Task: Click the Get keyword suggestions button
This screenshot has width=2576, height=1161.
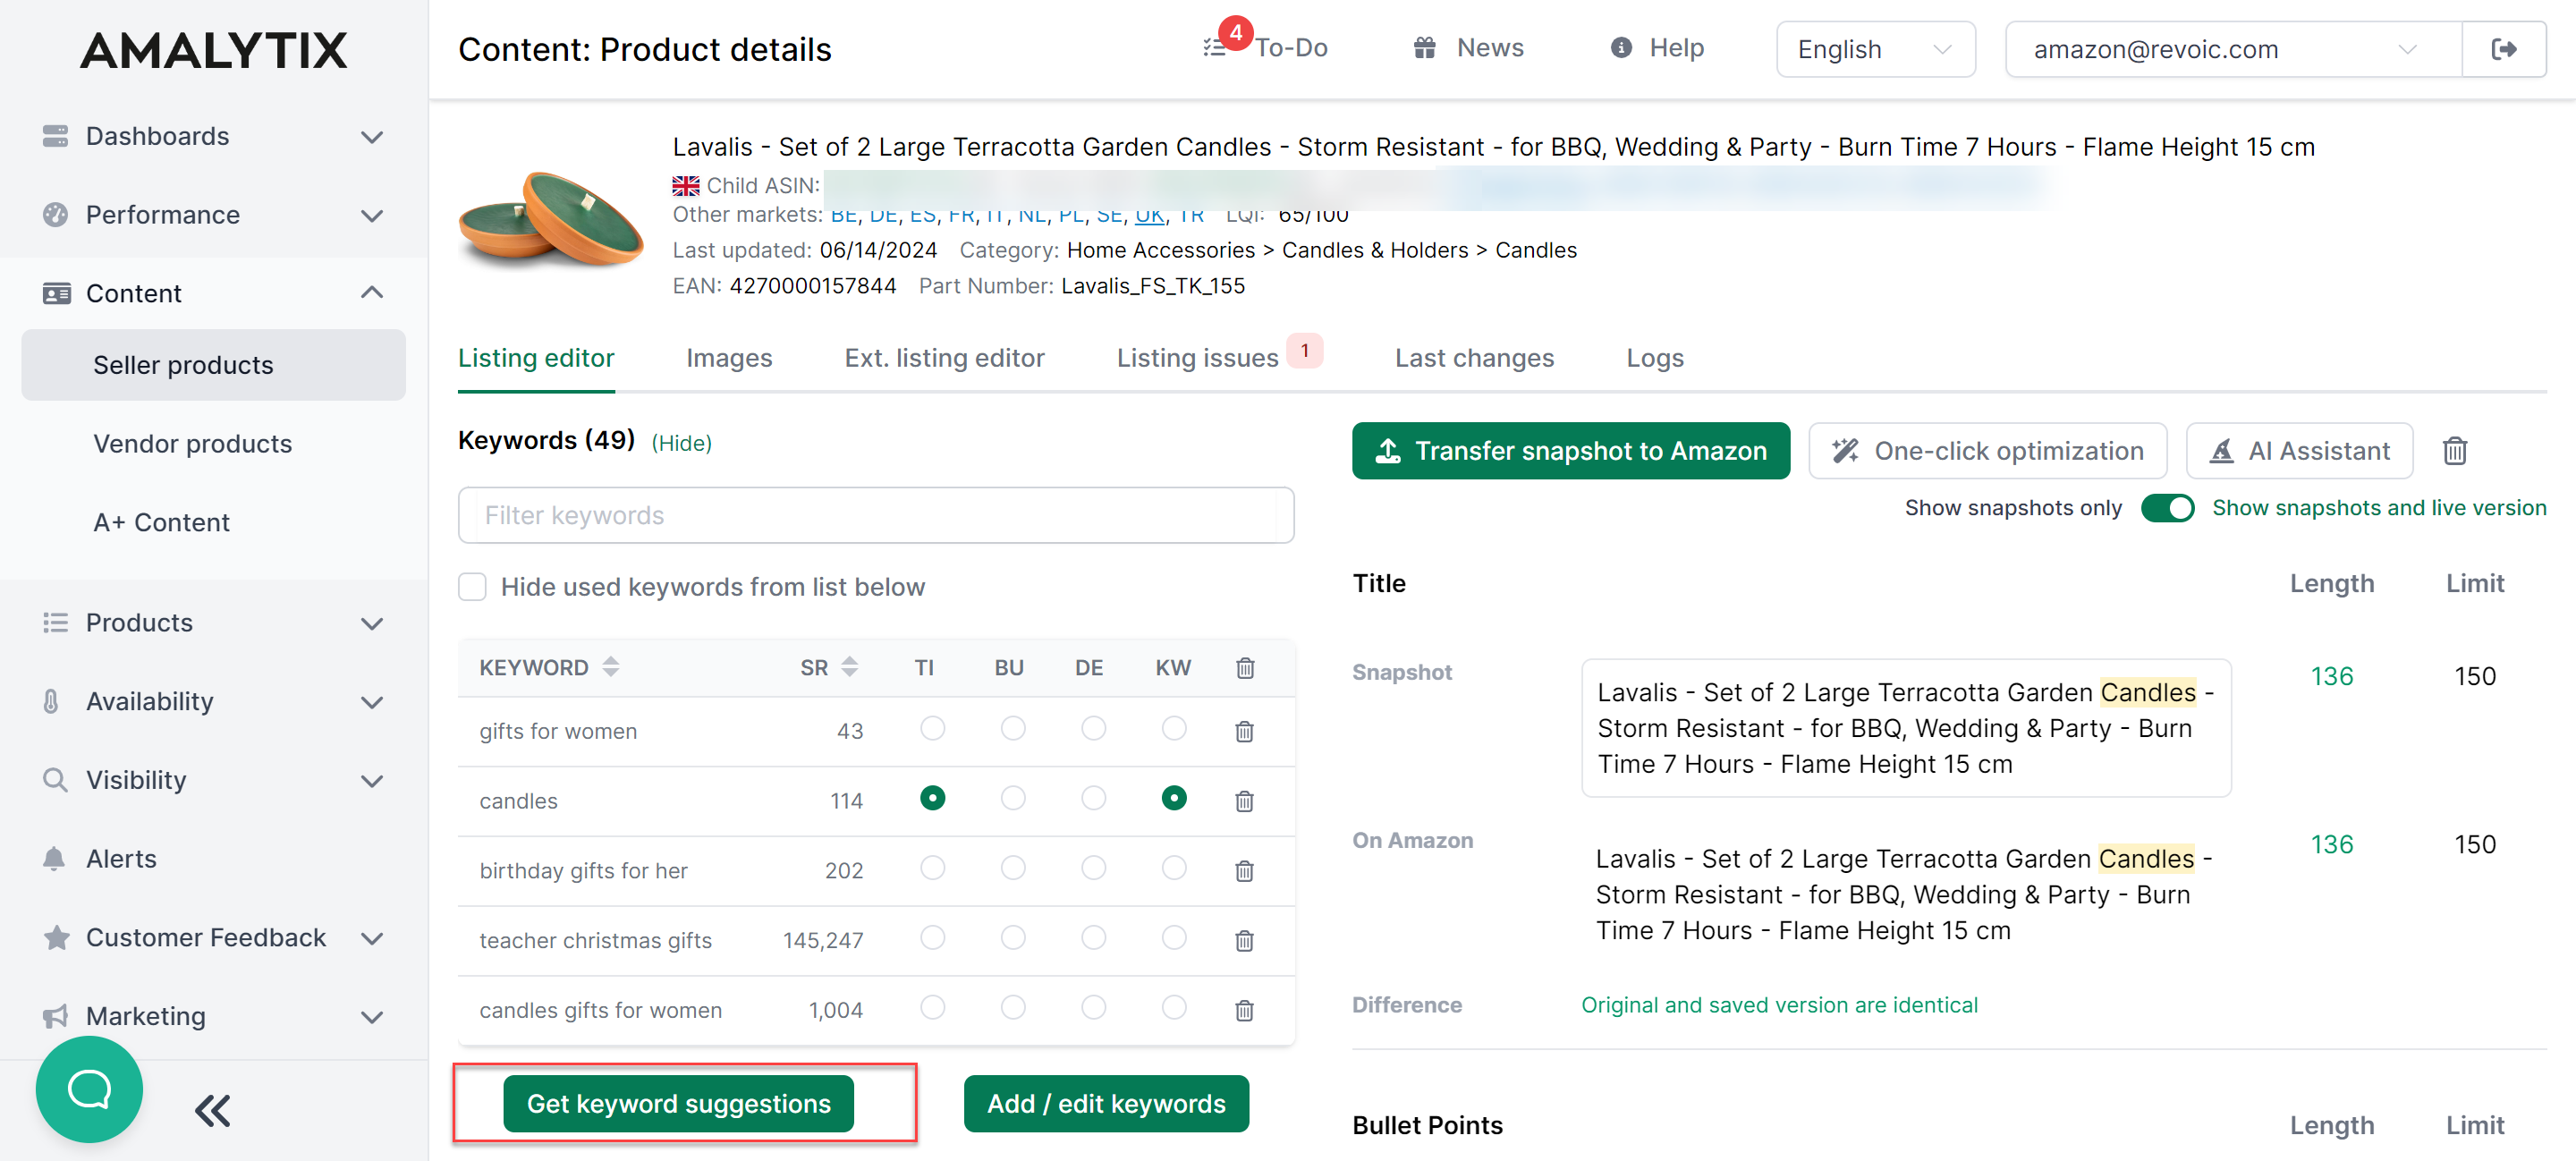Action: tap(679, 1103)
